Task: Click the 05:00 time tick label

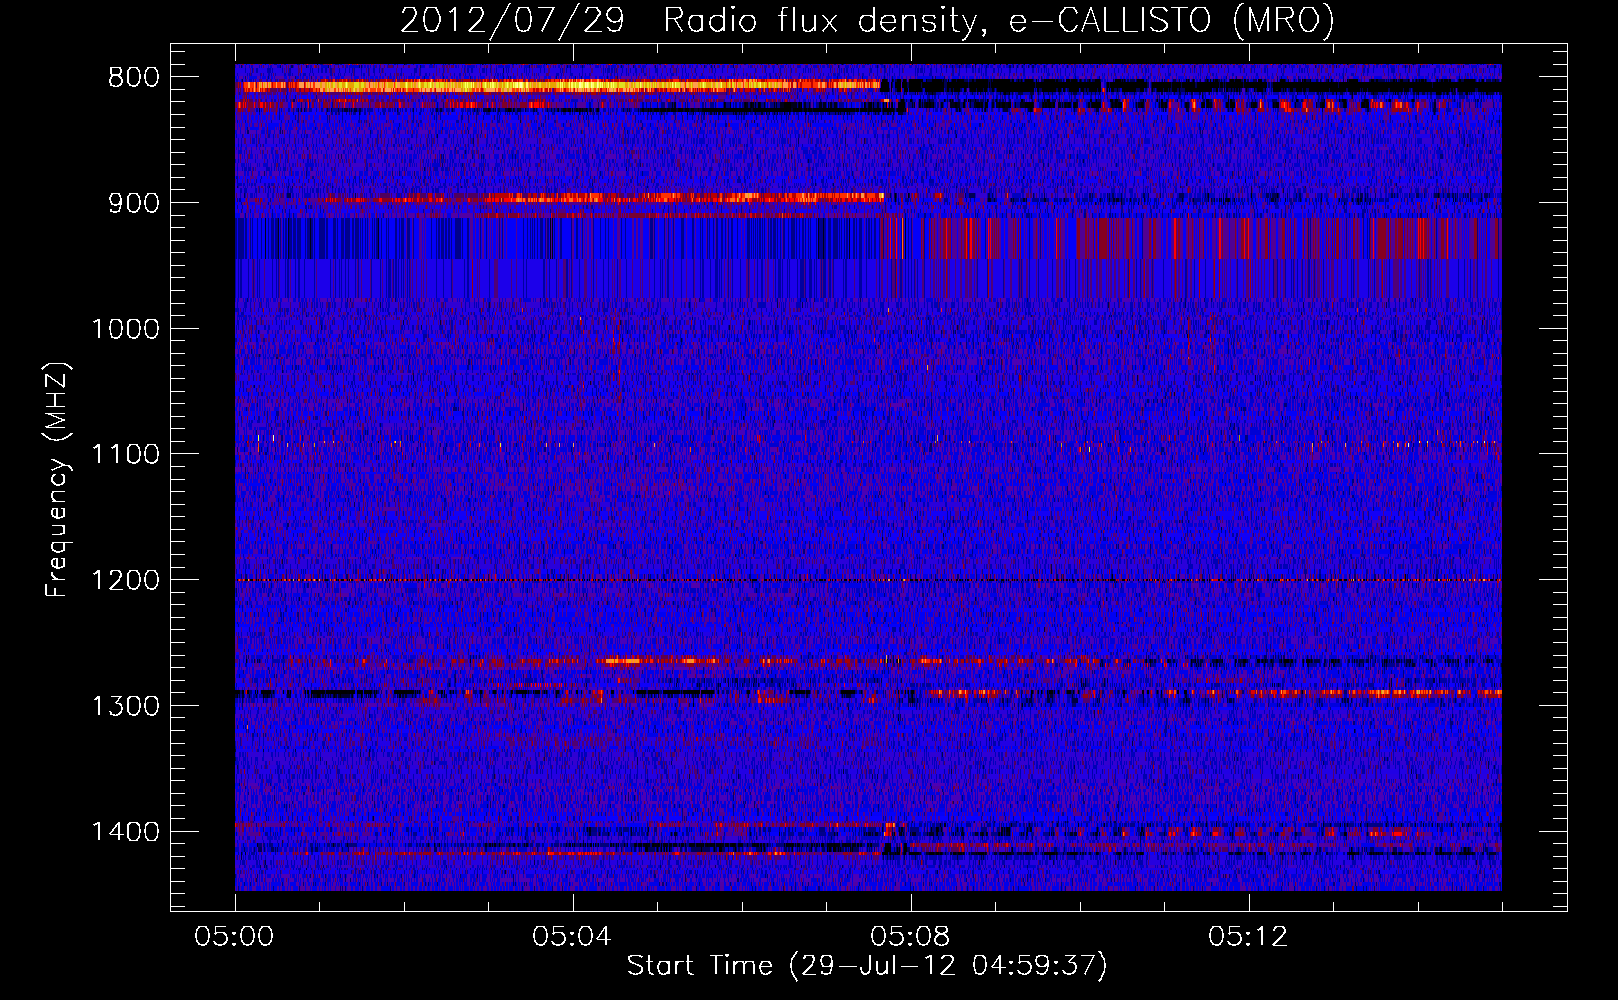Action: click(x=235, y=937)
